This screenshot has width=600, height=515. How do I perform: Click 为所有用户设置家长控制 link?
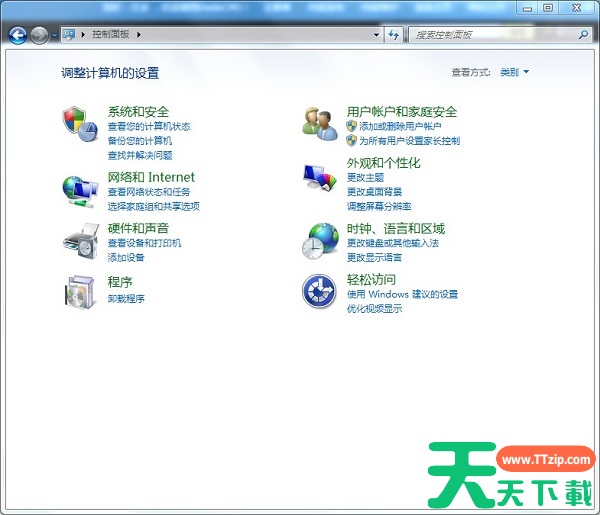coord(409,141)
